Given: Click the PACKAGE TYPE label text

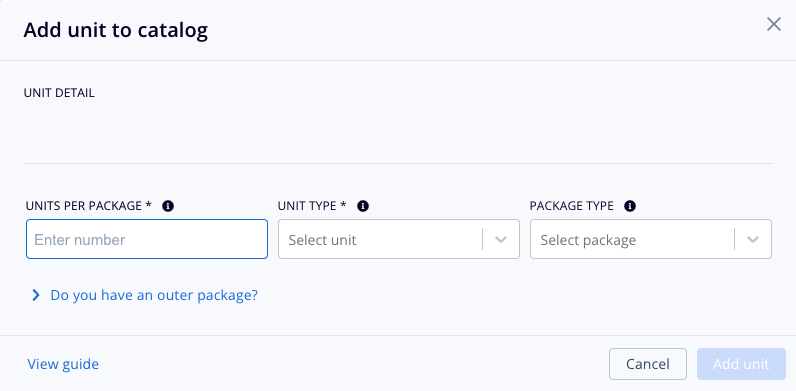Looking at the screenshot, I should tap(572, 206).
